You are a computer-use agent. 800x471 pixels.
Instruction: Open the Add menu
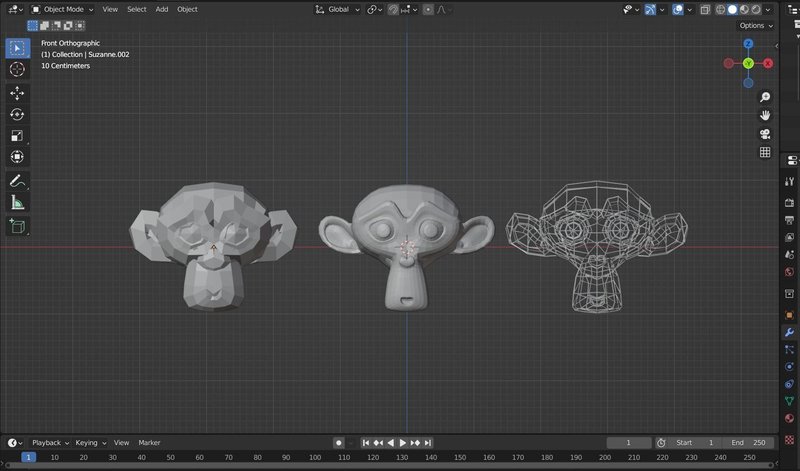click(162, 9)
